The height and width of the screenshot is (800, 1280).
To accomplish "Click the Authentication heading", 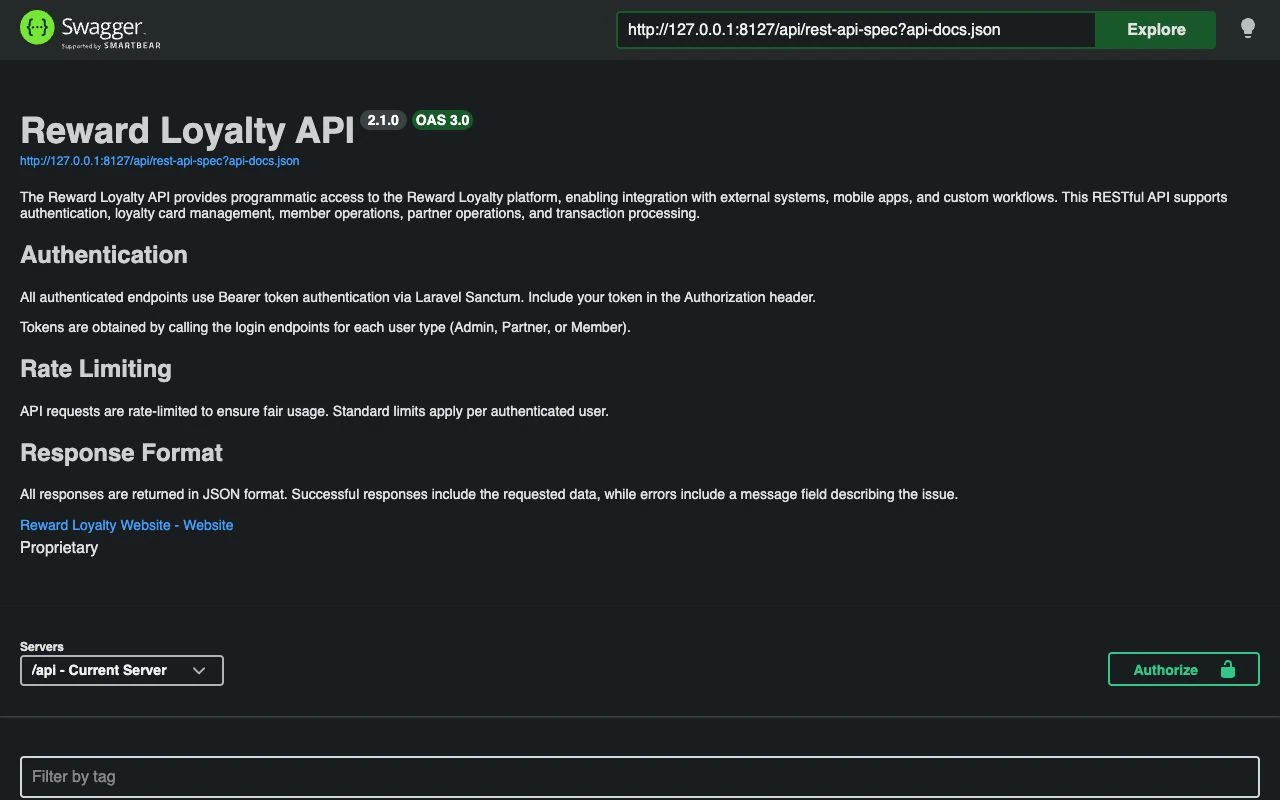I will [x=104, y=255].
